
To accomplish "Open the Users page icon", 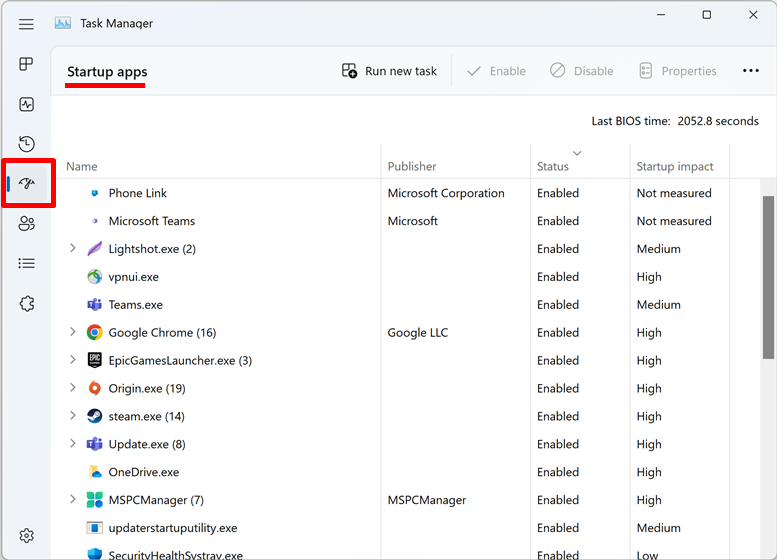I will 27,224.
